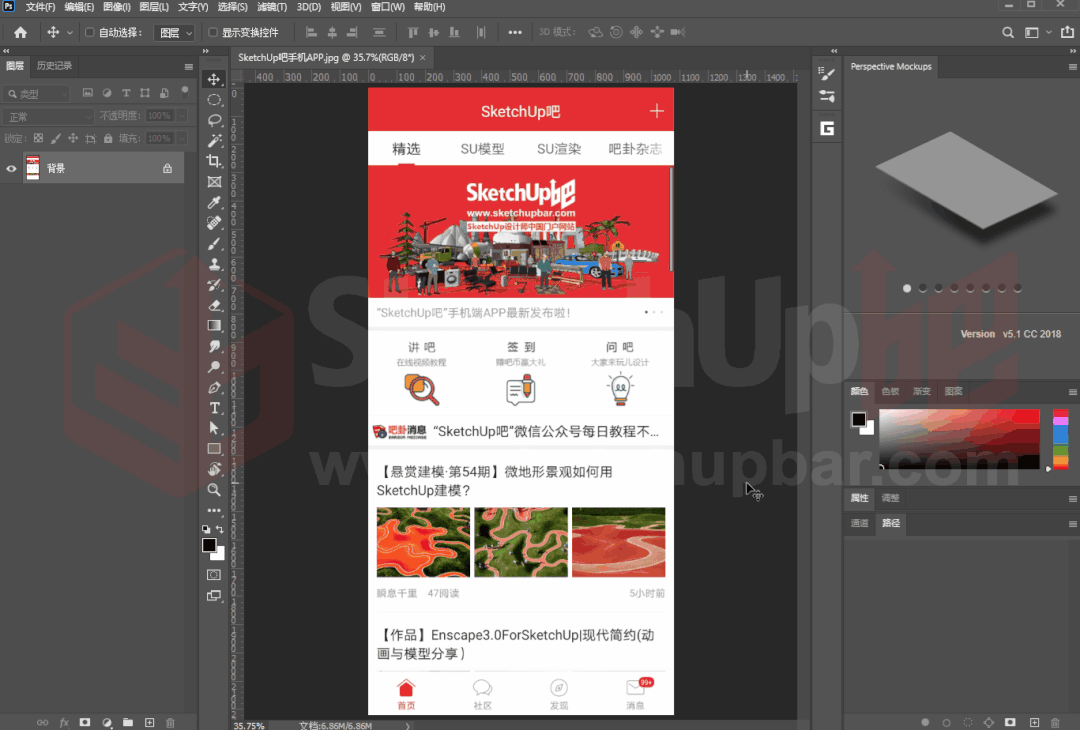This screenshot has height=730, width=1080.
Task: Open the 窗口(W) menu
Action: click(x=389, y=7)
